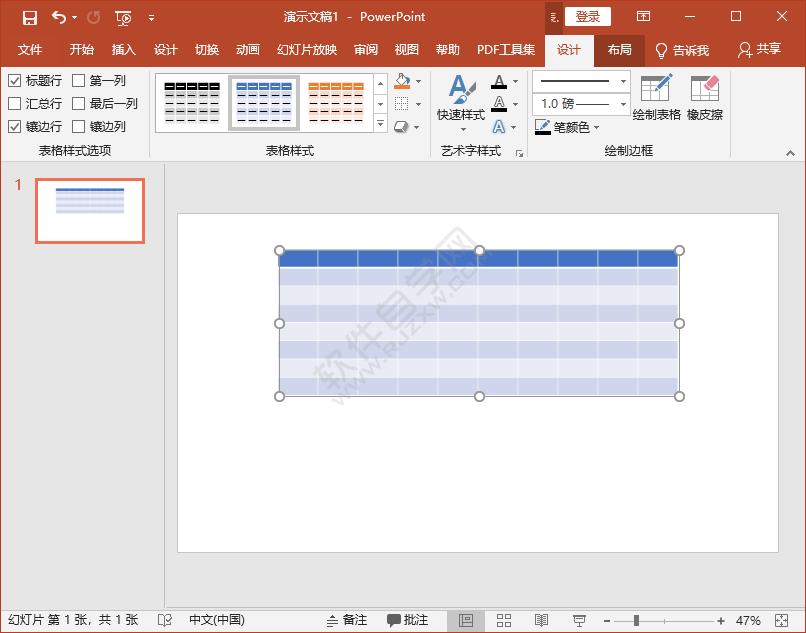This screenshot has width=806, height=633.
Task: Start slideshow from the status bar icon
Action: click(578, 619)
